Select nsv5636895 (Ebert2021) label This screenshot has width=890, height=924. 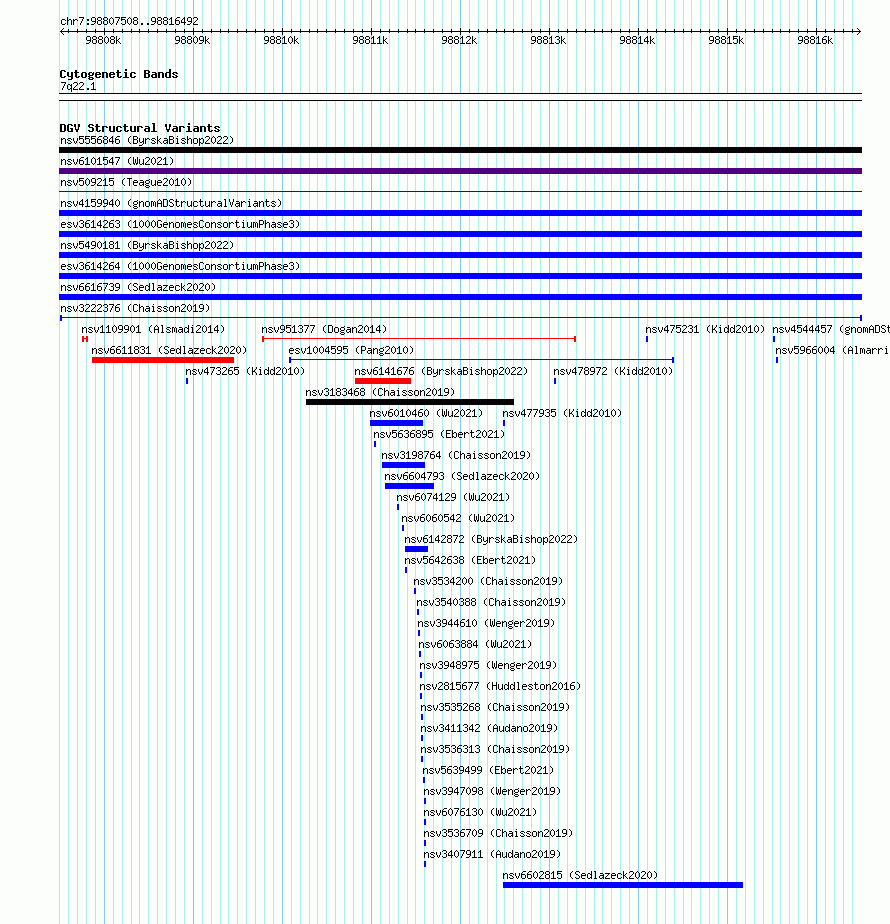click(x=439, y=434)
